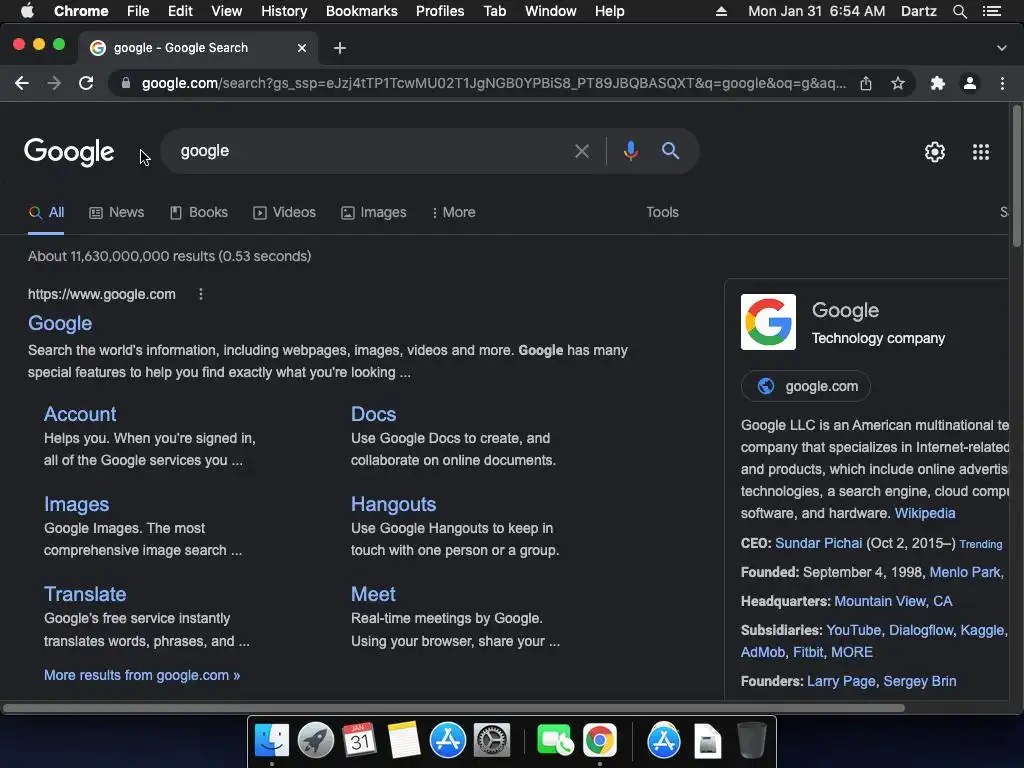Expand the tab search chevron
Viewport: 1024px width, 768px height.
tap(1002, 48)
